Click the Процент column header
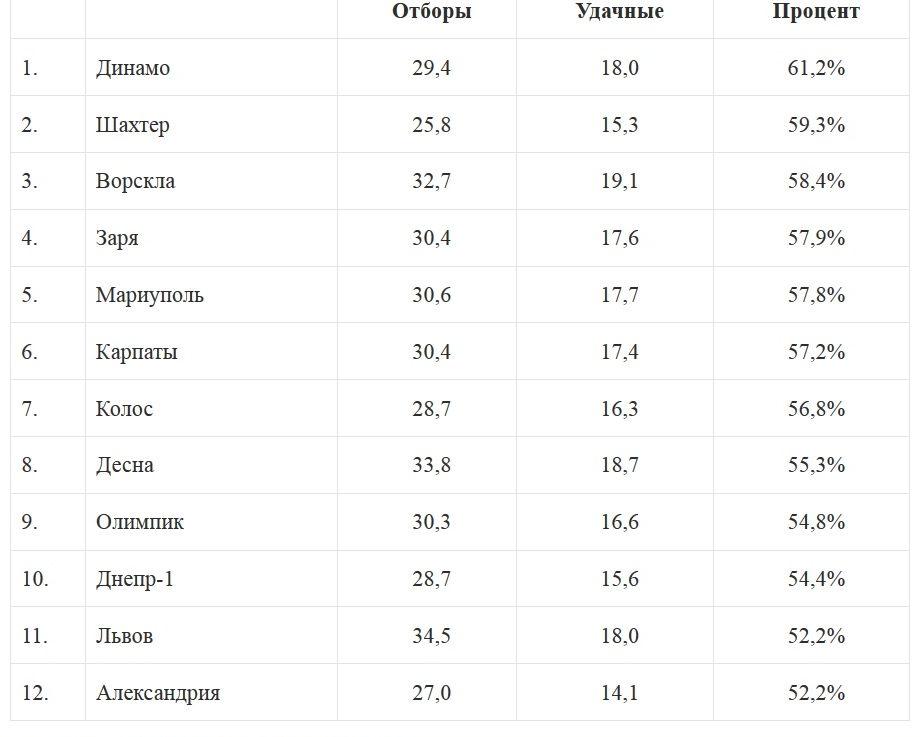 pyautogui.click(x=815, y=12)
